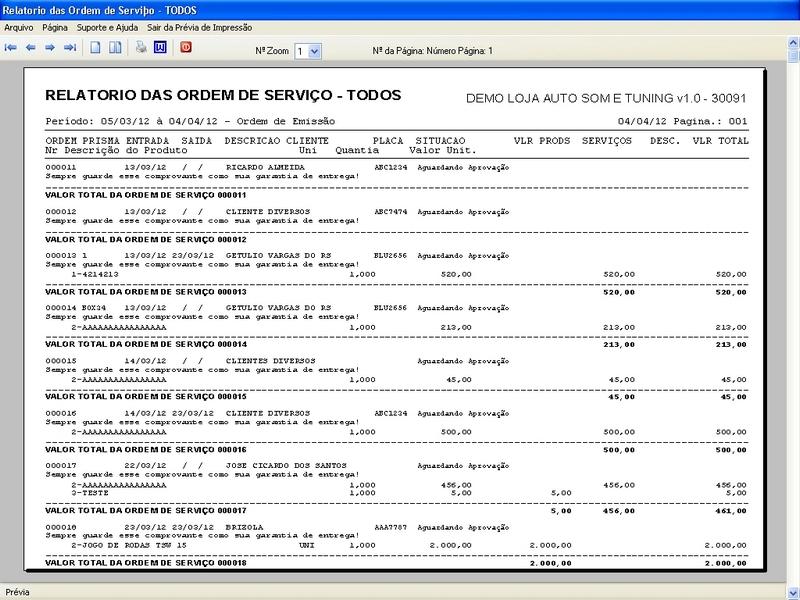This screenshot has width=800, height=600.
Task: Click SITUACAO column header
Action: tap(440, 141)
